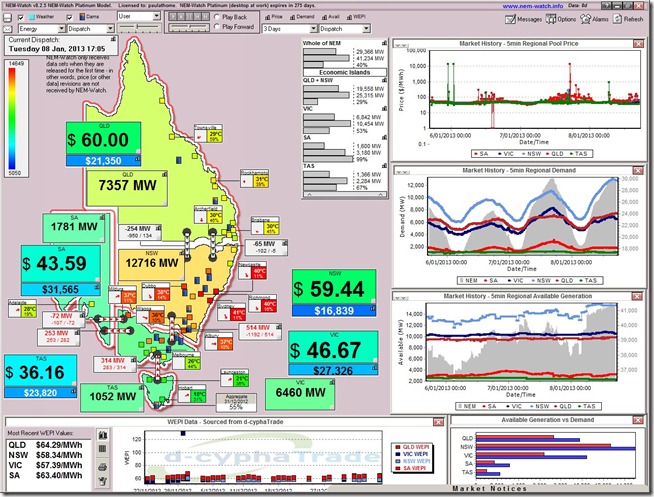Open left Dispatch dropdown beside Energy

pos(91,29)
